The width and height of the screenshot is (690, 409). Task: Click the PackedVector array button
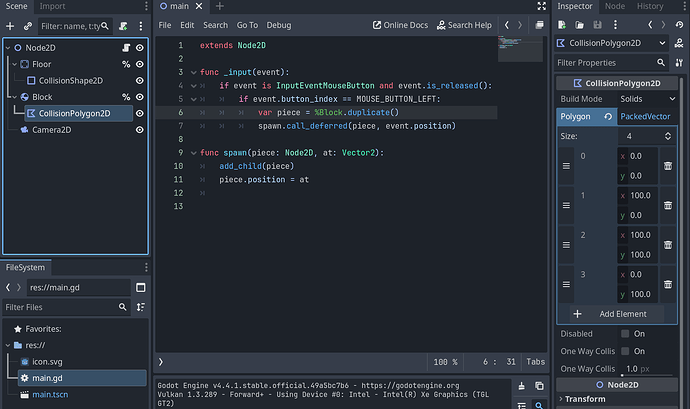647,117
